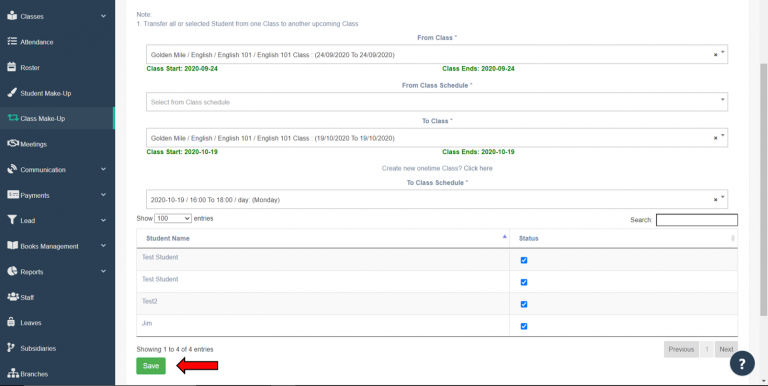Open the Show entries count dropdown
This screenshot has height=386, width=768.
(x=173, y=218)
